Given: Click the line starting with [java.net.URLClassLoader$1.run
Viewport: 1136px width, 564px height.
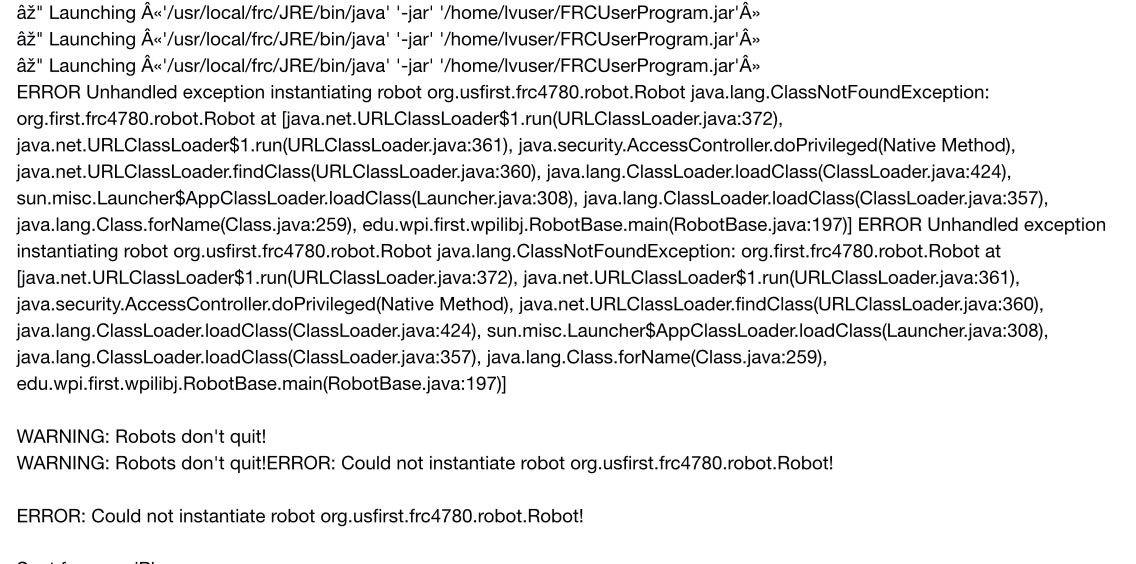Looking at the screenshot, I should point(518,278).
